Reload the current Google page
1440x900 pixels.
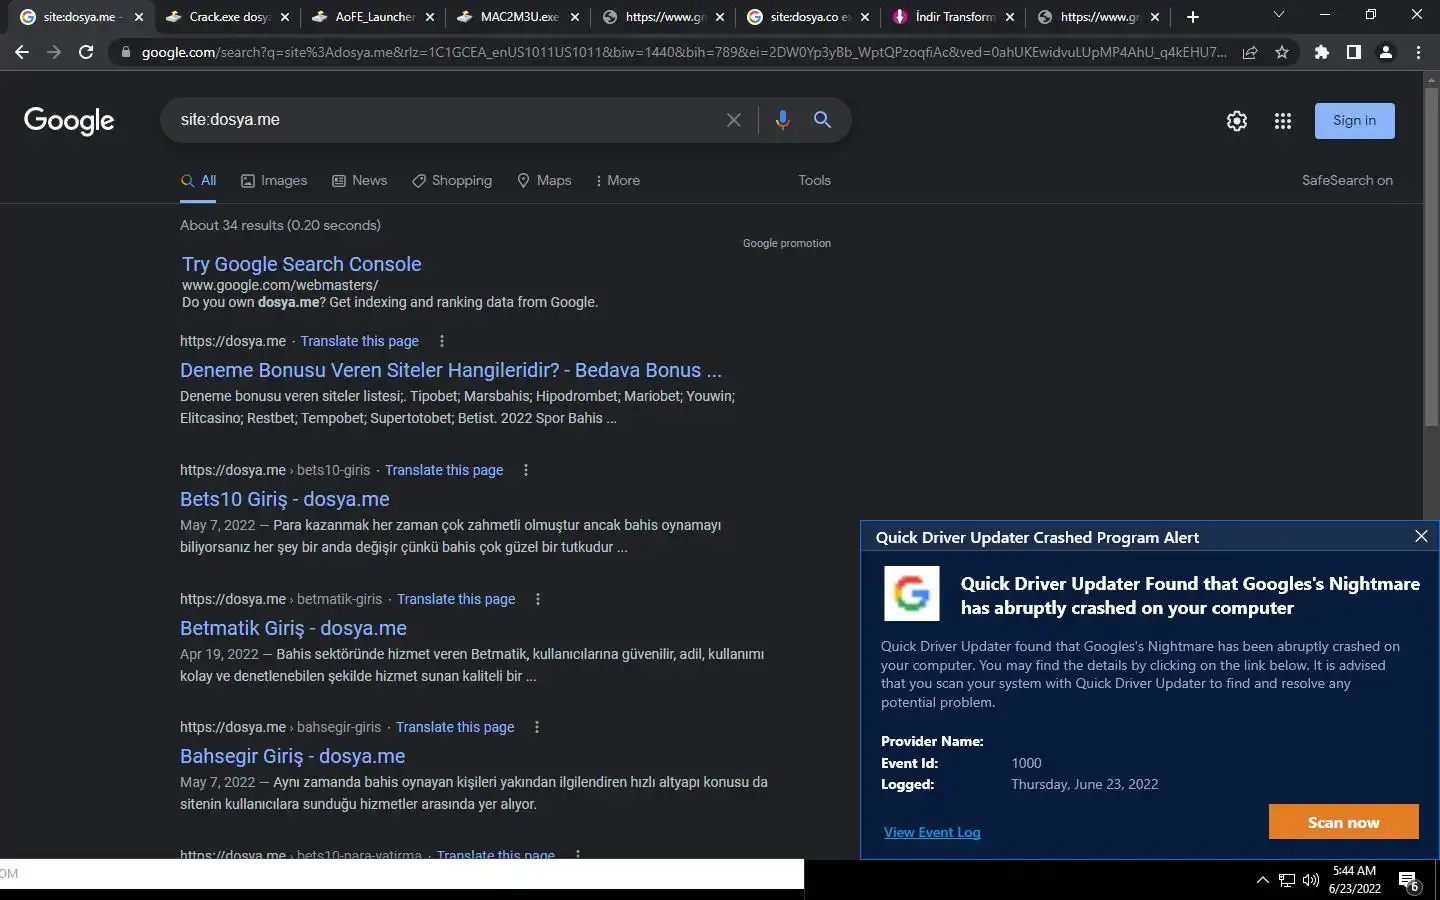point(86,52)
